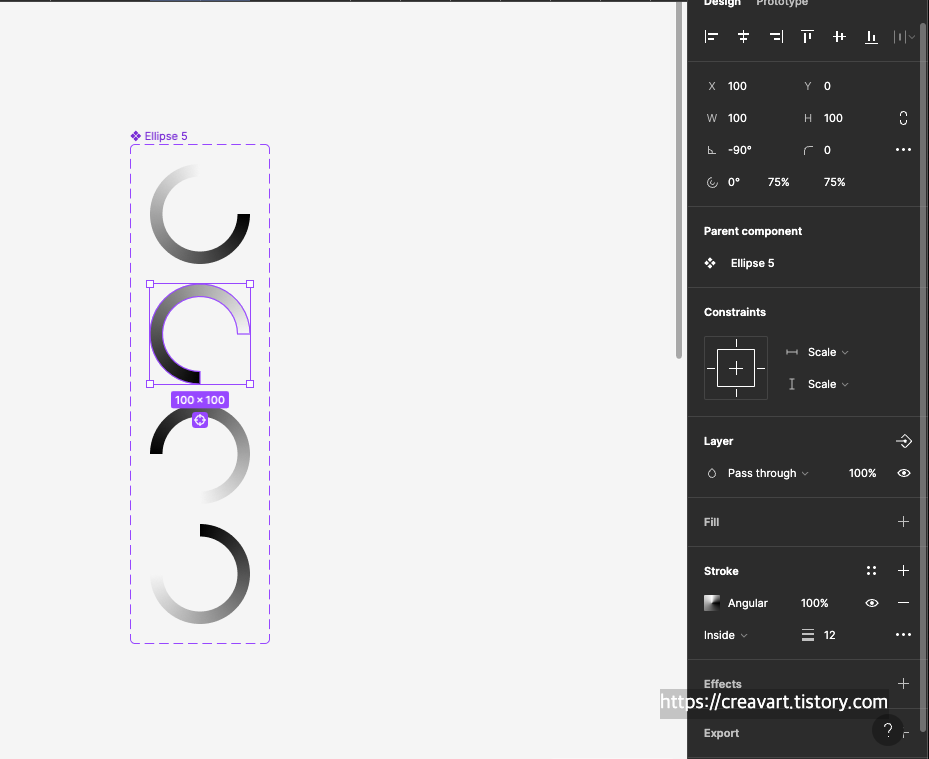Select the third arc ellipse variant
Image resolution: width=929 pixels, height=759 pixels.
(x=200, y=454)
